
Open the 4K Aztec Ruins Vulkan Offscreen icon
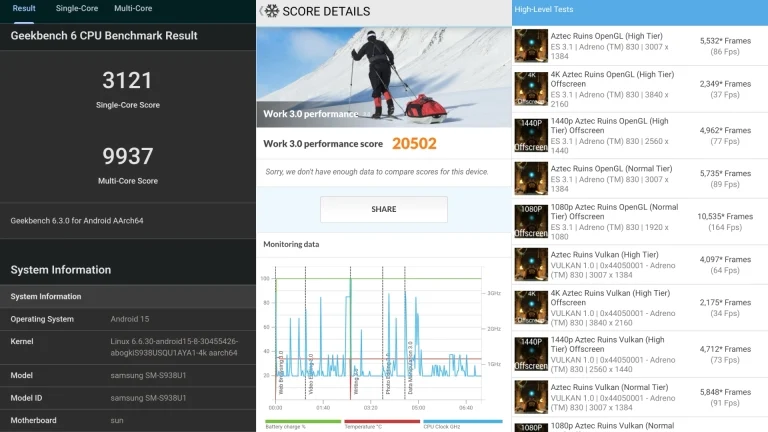point(530,309)
